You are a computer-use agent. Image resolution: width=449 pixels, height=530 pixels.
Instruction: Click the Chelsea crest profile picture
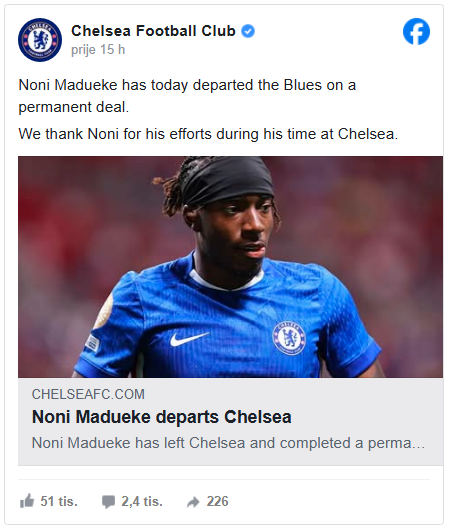(x=40, y=40)
